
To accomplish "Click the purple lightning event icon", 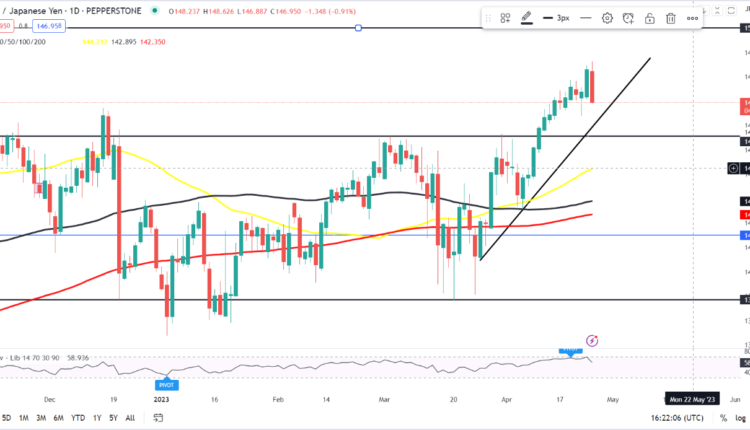I will [x=592, y=341].
